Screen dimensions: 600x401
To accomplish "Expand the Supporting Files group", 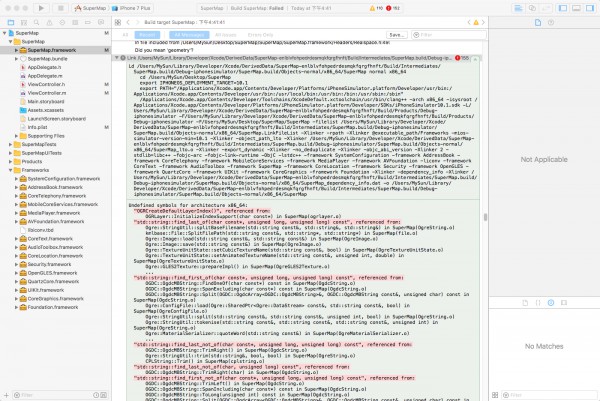I will (16, 136).
